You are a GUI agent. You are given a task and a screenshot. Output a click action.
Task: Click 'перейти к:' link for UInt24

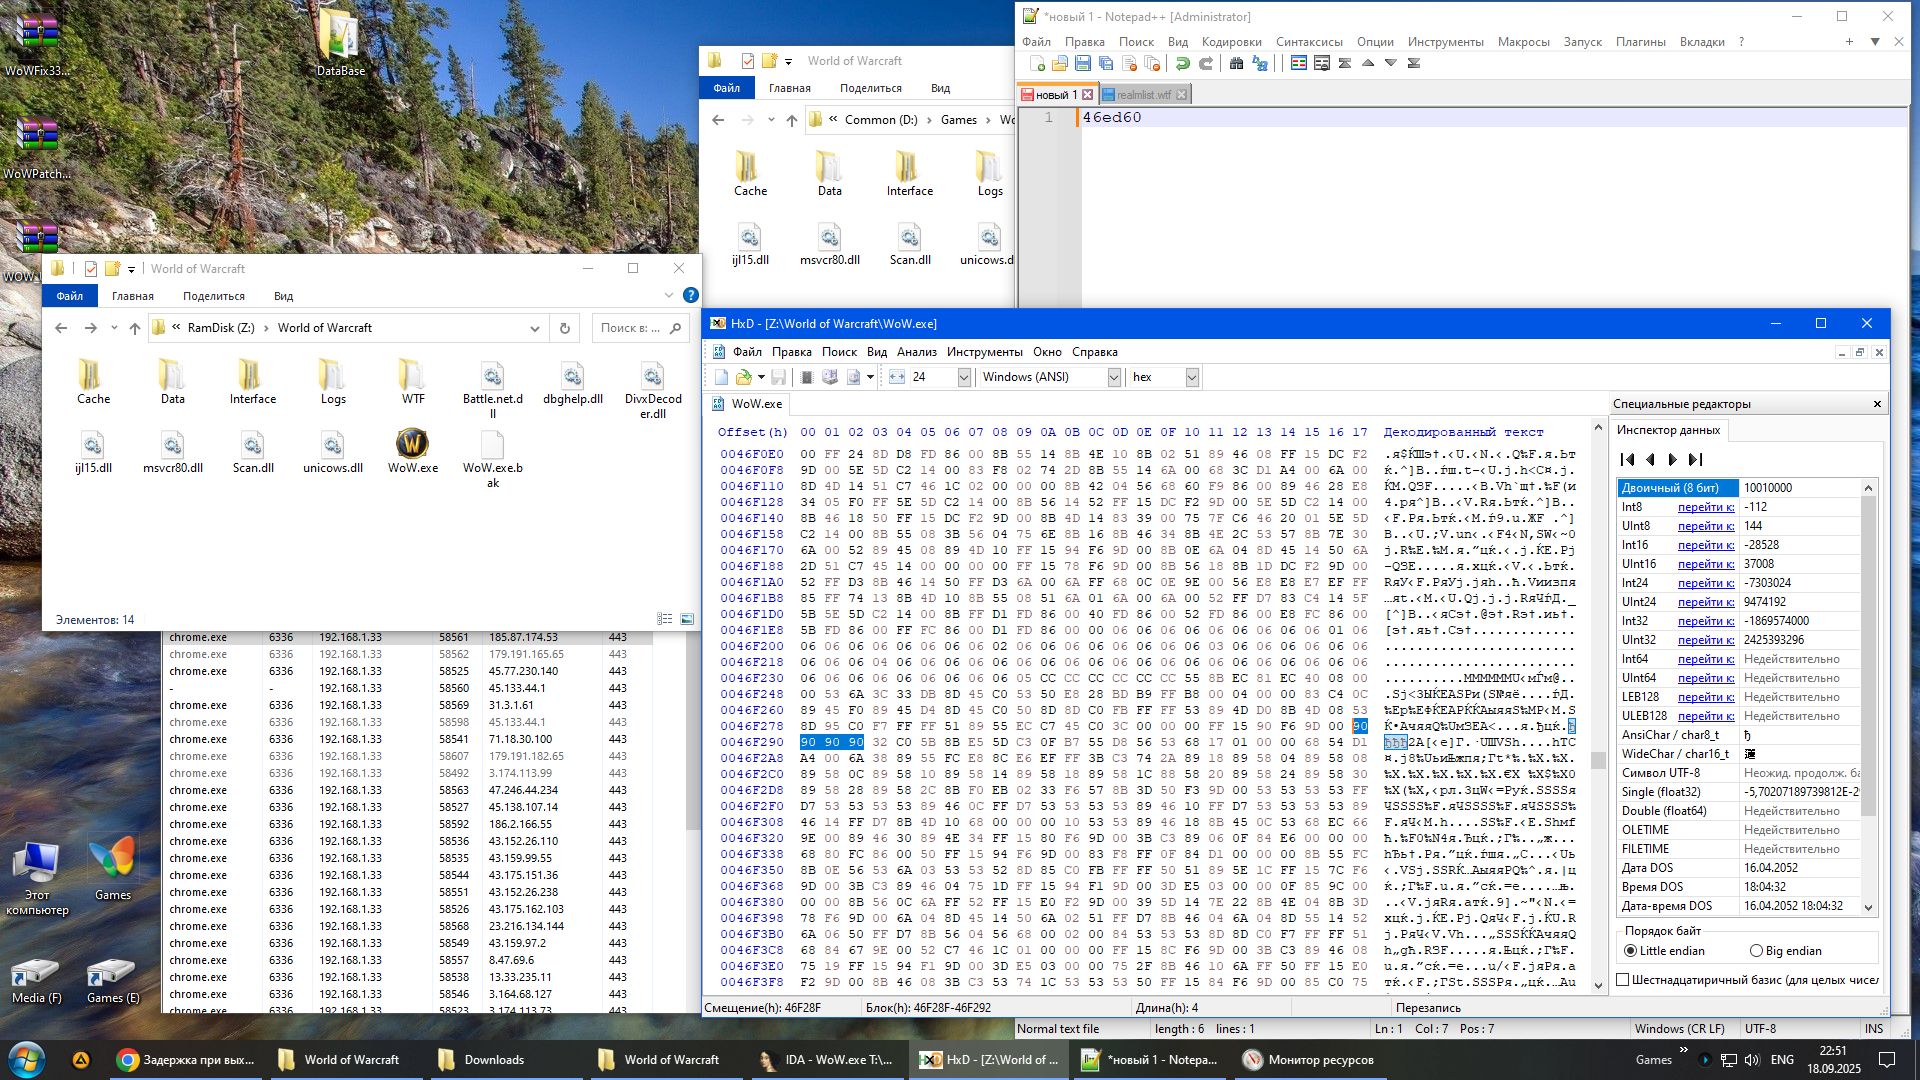[1705, 602]
